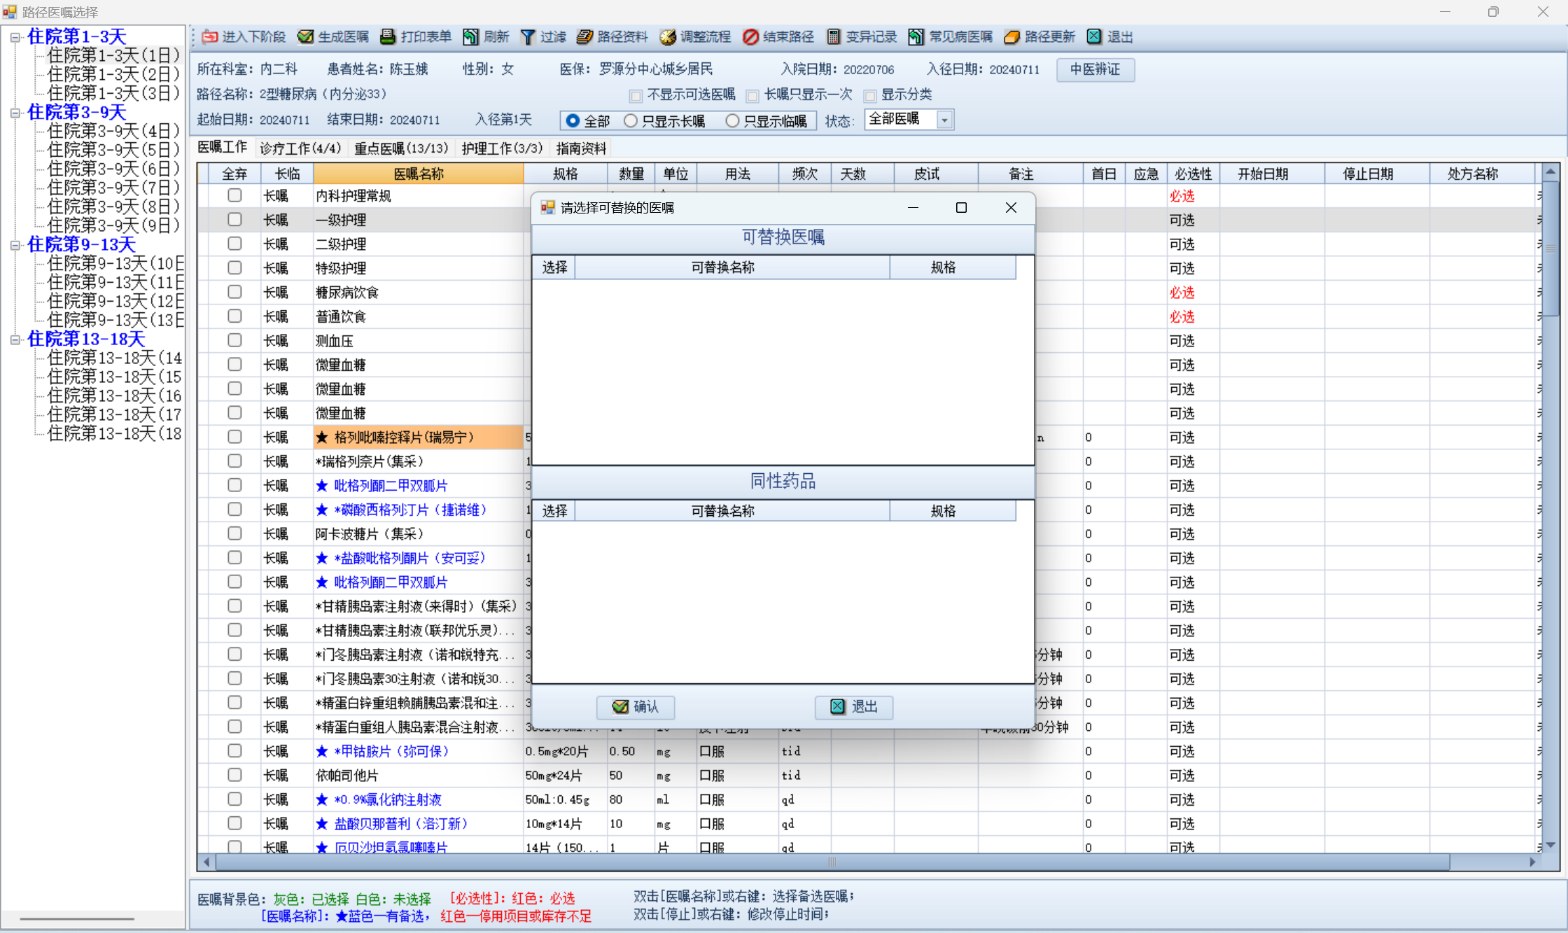Click the 请选择可替换的医嘱 dialog title icon
This screenshot has height=933, width=1568.
(548, 207)
